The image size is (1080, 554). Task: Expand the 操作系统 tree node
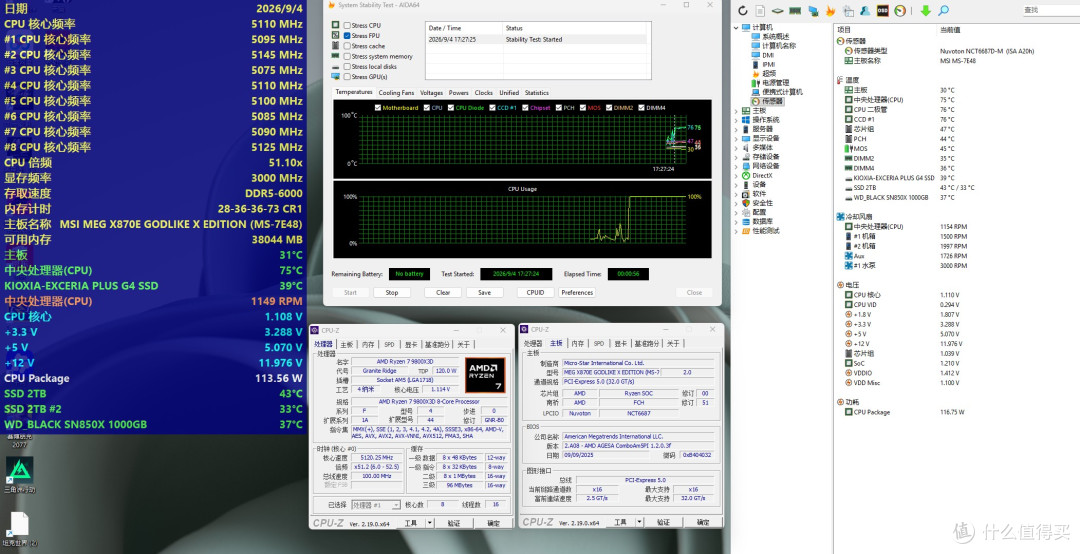pyautogui.click(x=736, y=120)
